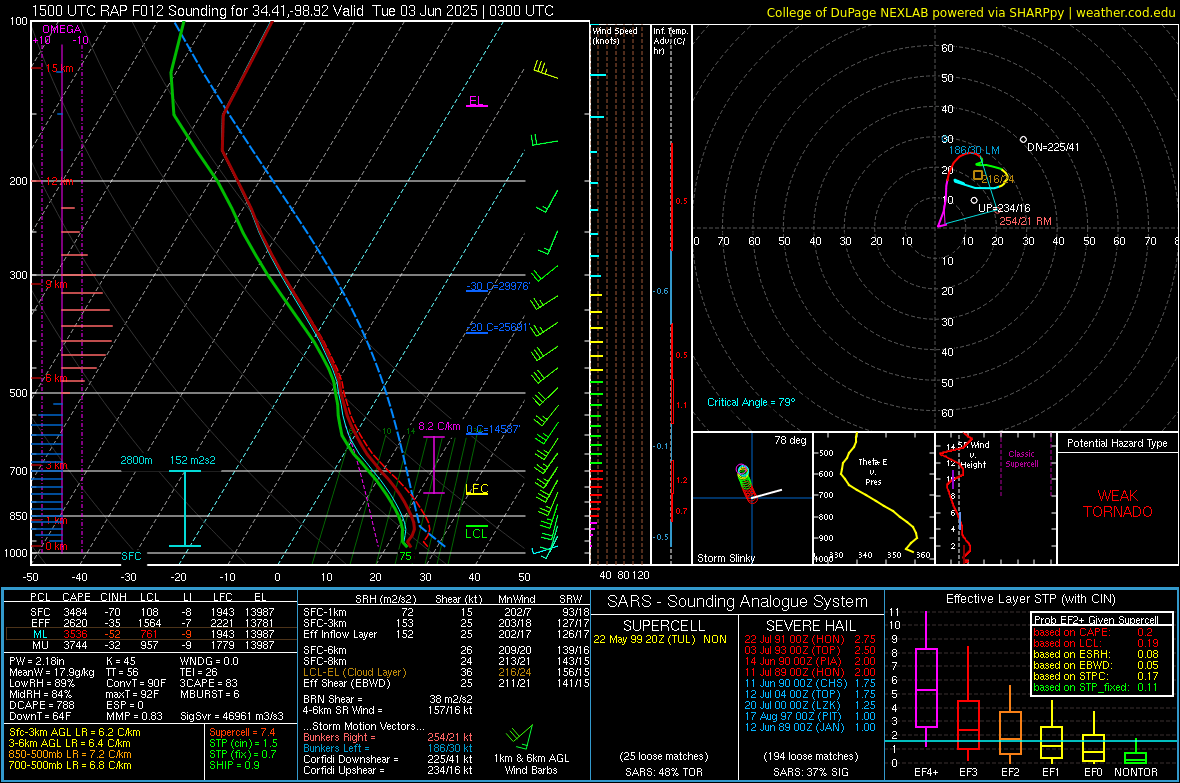Click the Eff Inflow Layer row

446,634
